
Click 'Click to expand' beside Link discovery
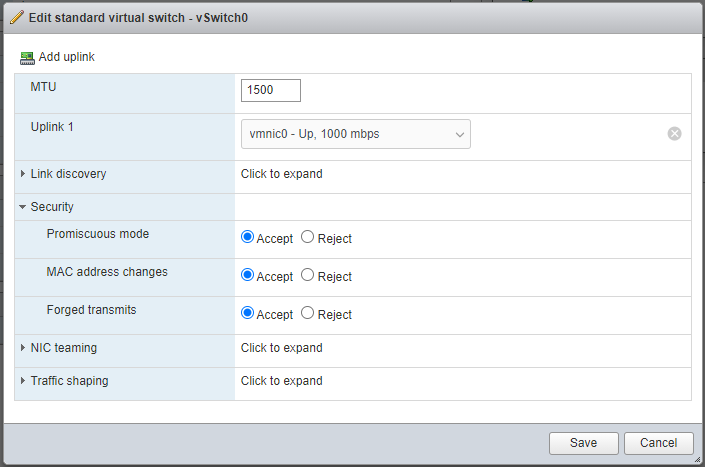point(282,174)
